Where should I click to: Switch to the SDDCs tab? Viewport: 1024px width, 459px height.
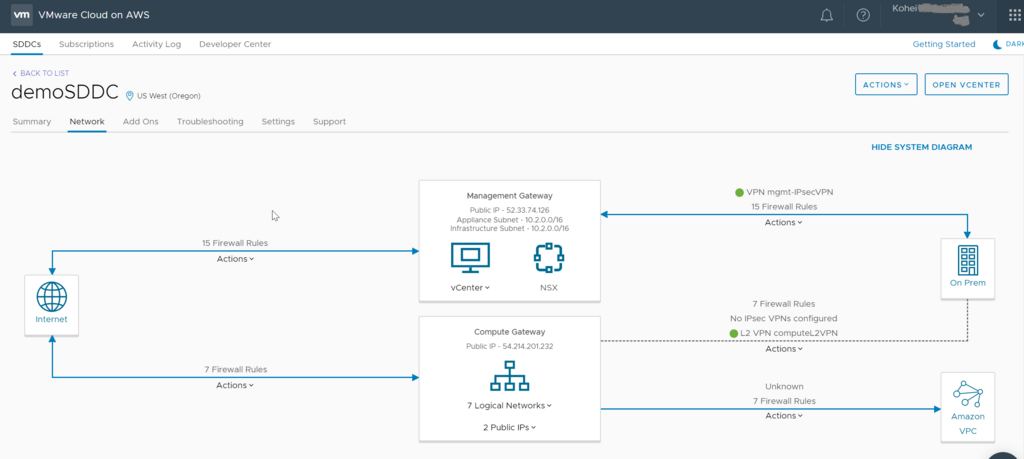click(x=27, y=44)
